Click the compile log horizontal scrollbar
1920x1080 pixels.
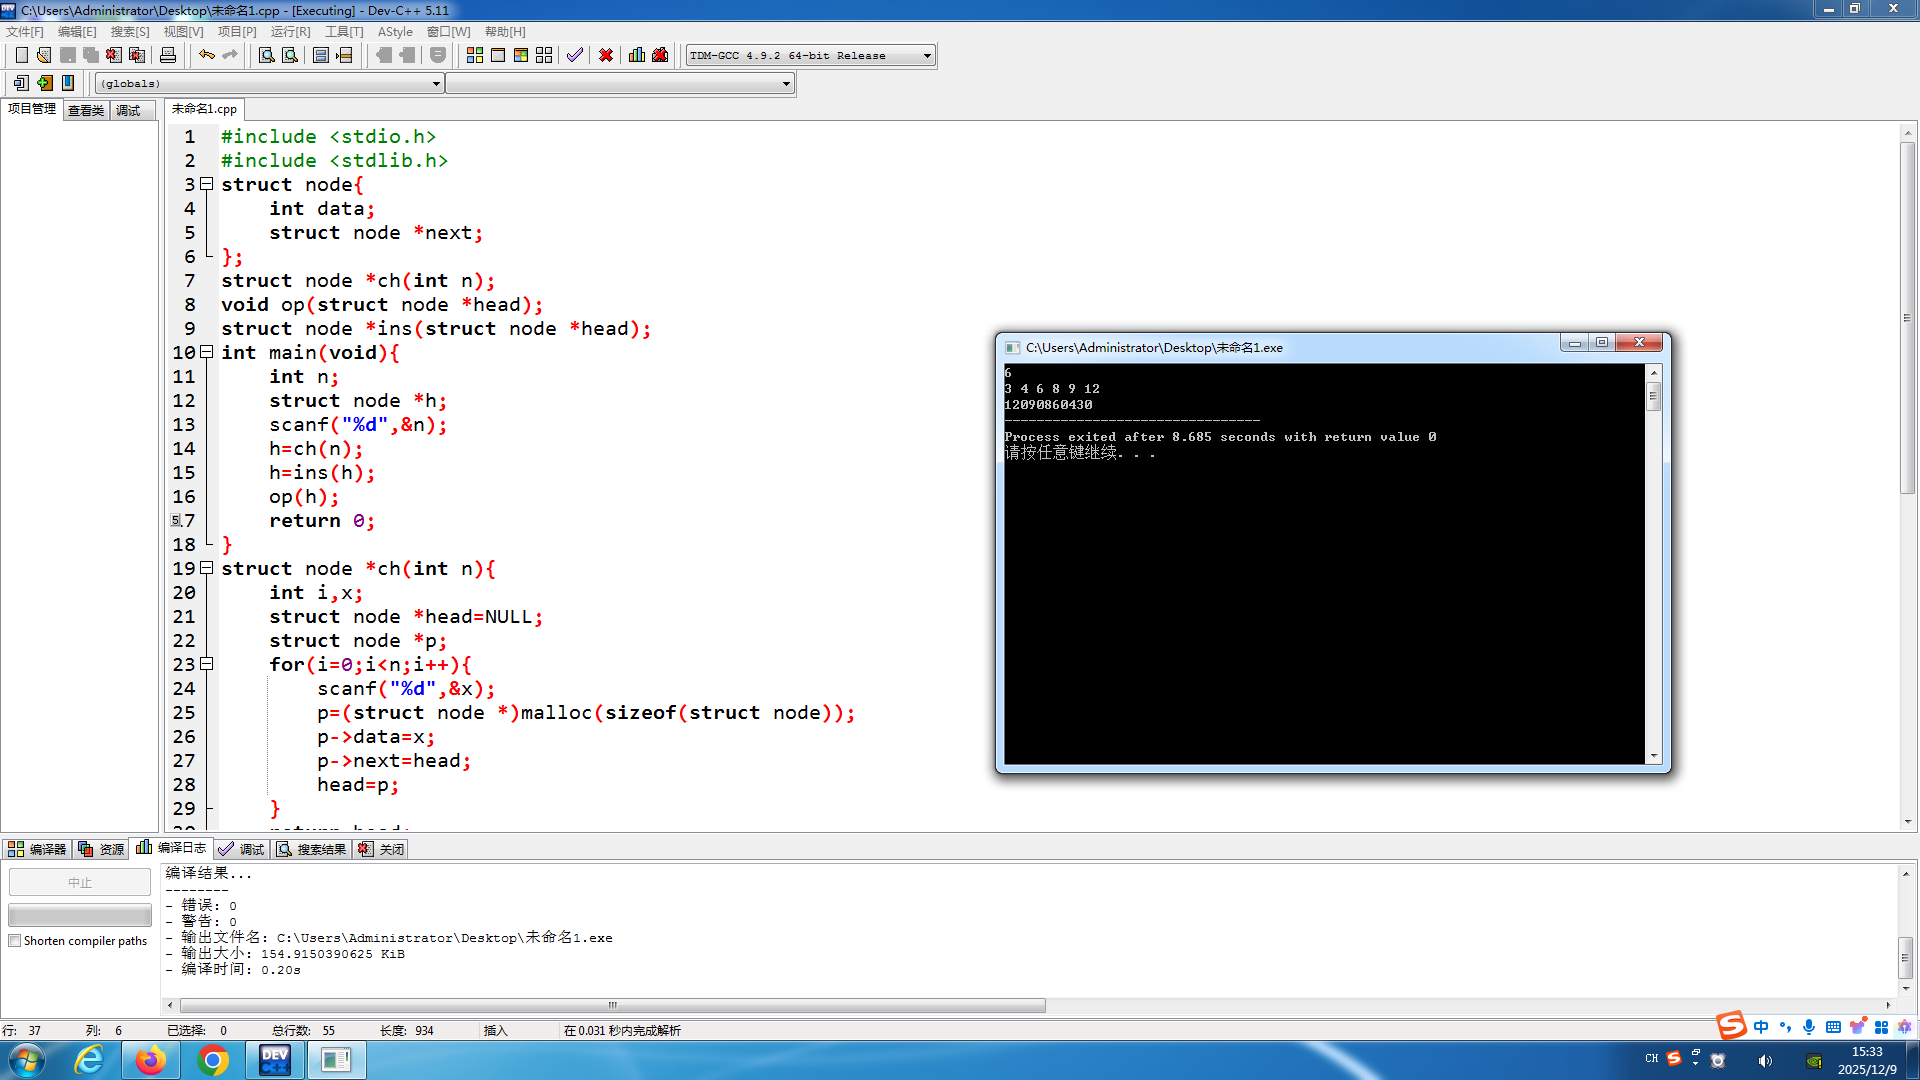click(612, 1005)
